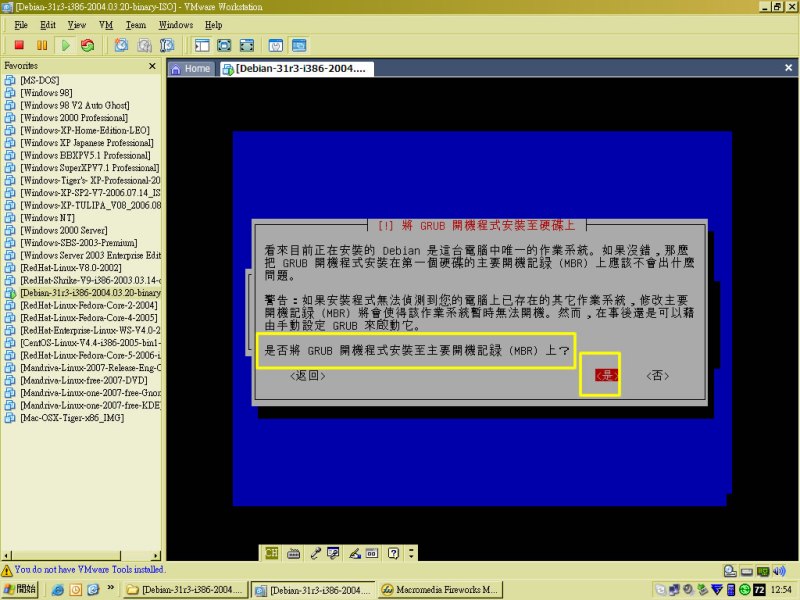Expand the Quick Launch overflow chevron
This screenshot has height=600, width=800.
[x=111, y=590]
